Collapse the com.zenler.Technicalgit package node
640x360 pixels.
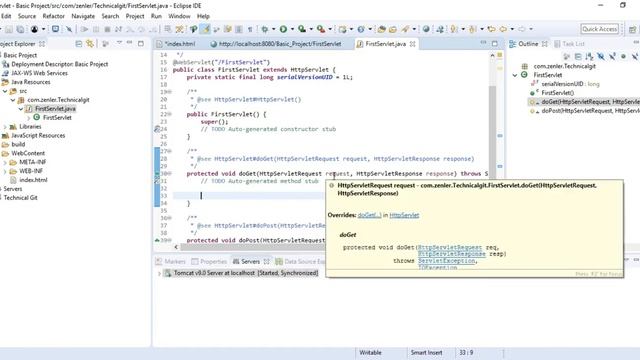(13, 100)
